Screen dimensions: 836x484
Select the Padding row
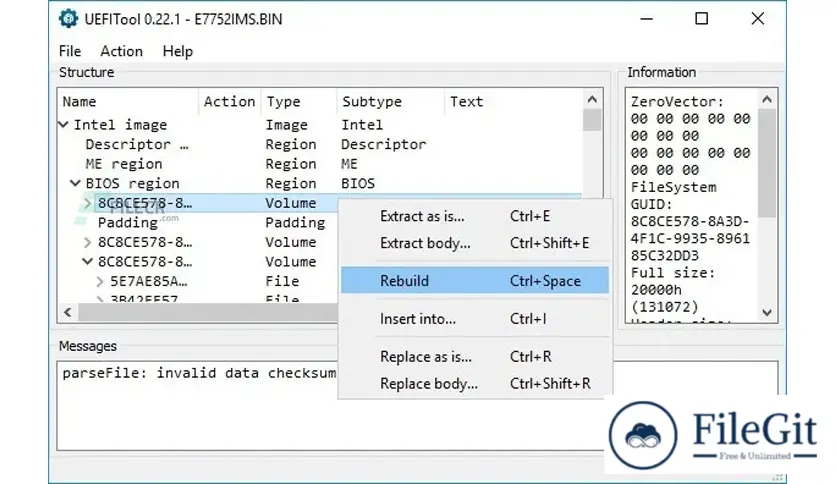198,223
